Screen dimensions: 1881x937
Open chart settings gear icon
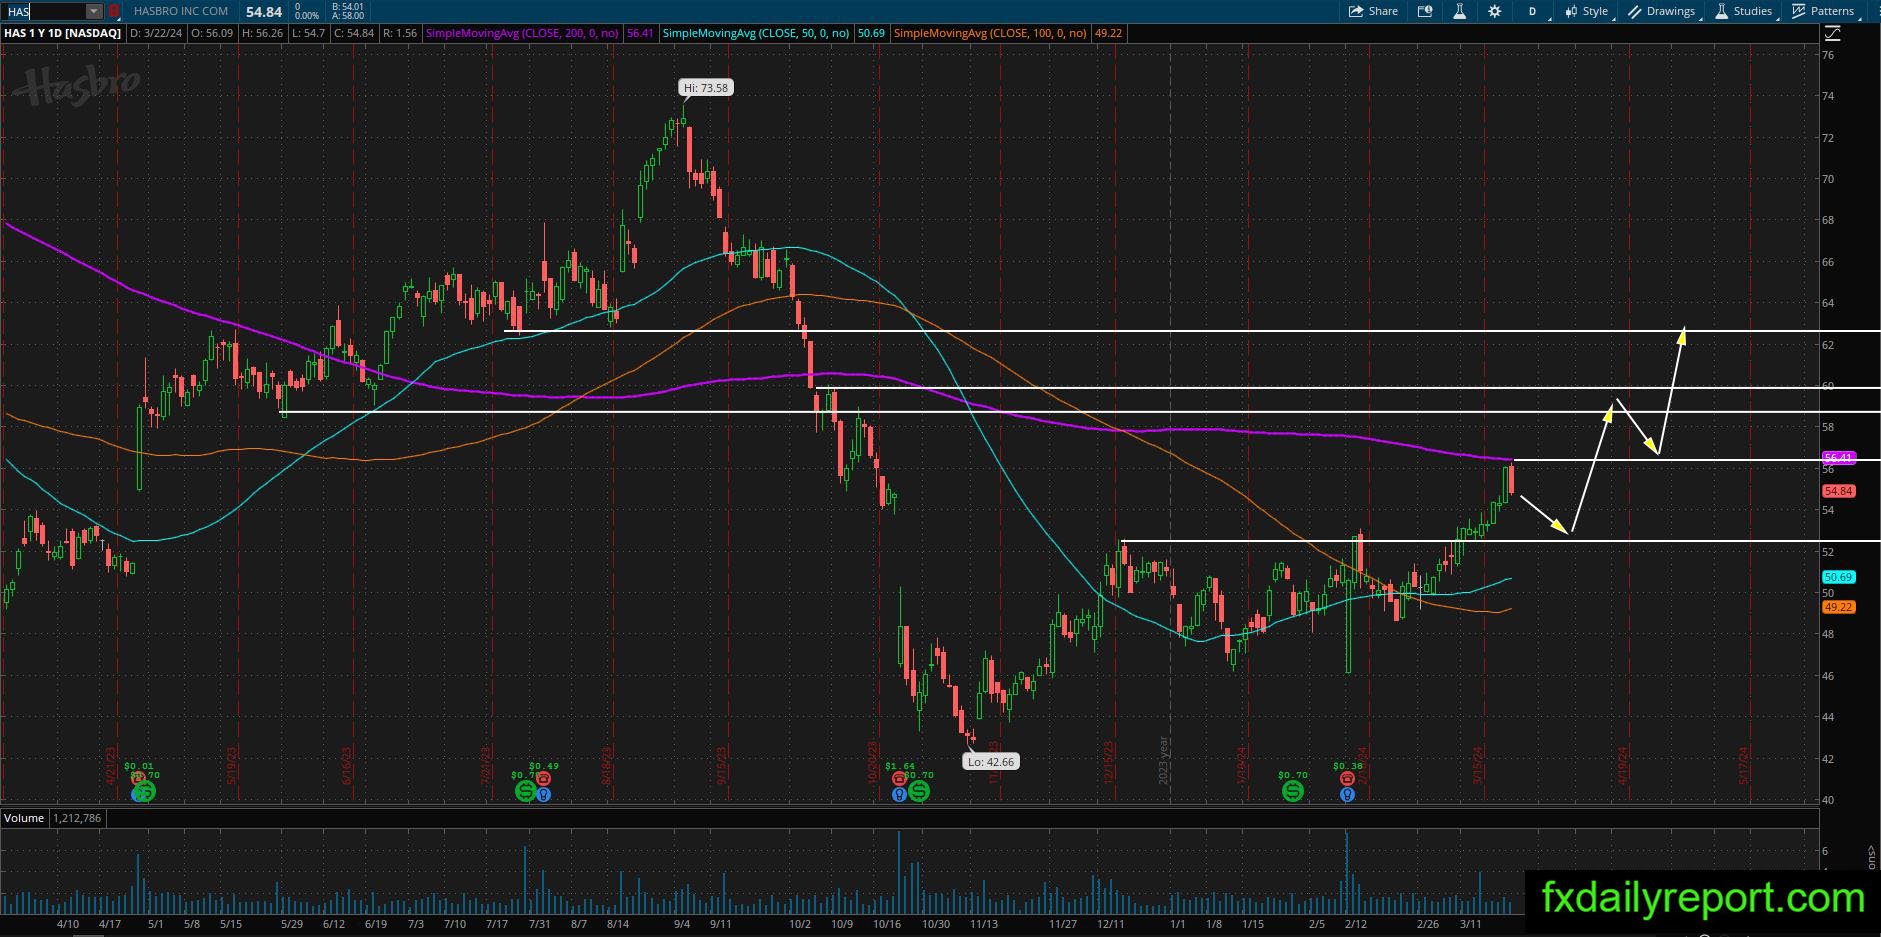pyautogui.click(x=1495, y=11)
